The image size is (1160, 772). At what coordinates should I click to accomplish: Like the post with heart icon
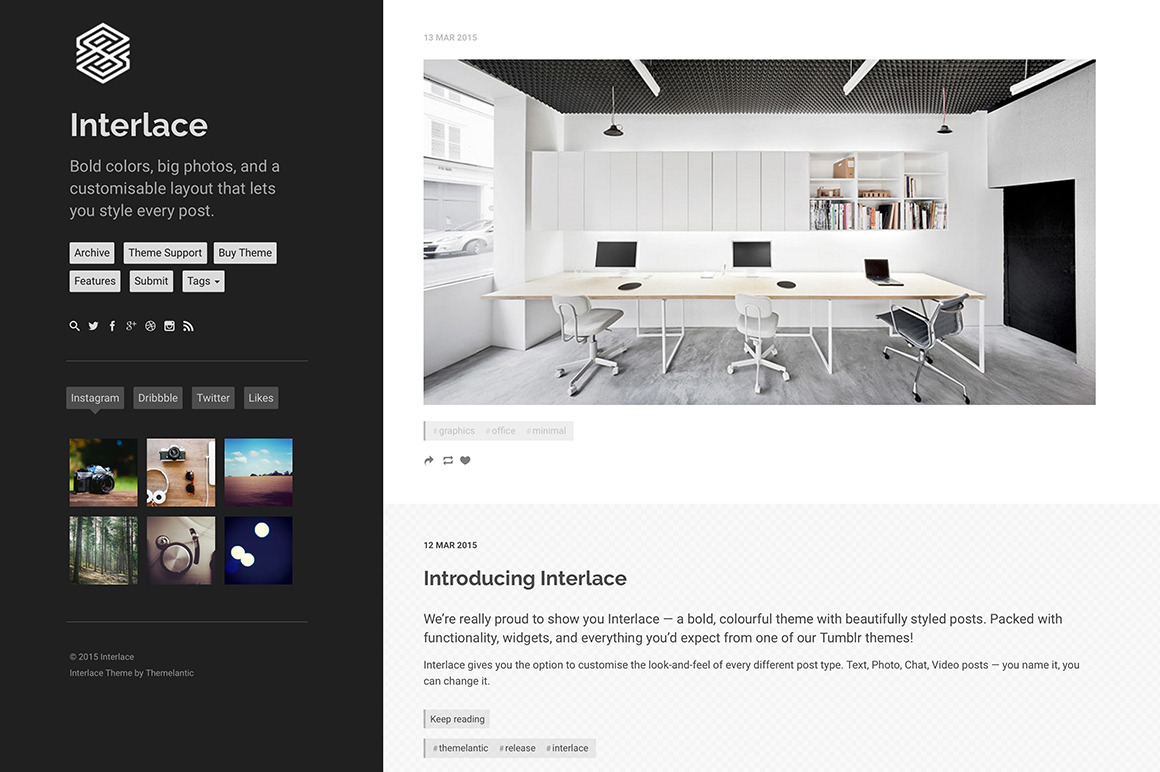coord(465,461)
